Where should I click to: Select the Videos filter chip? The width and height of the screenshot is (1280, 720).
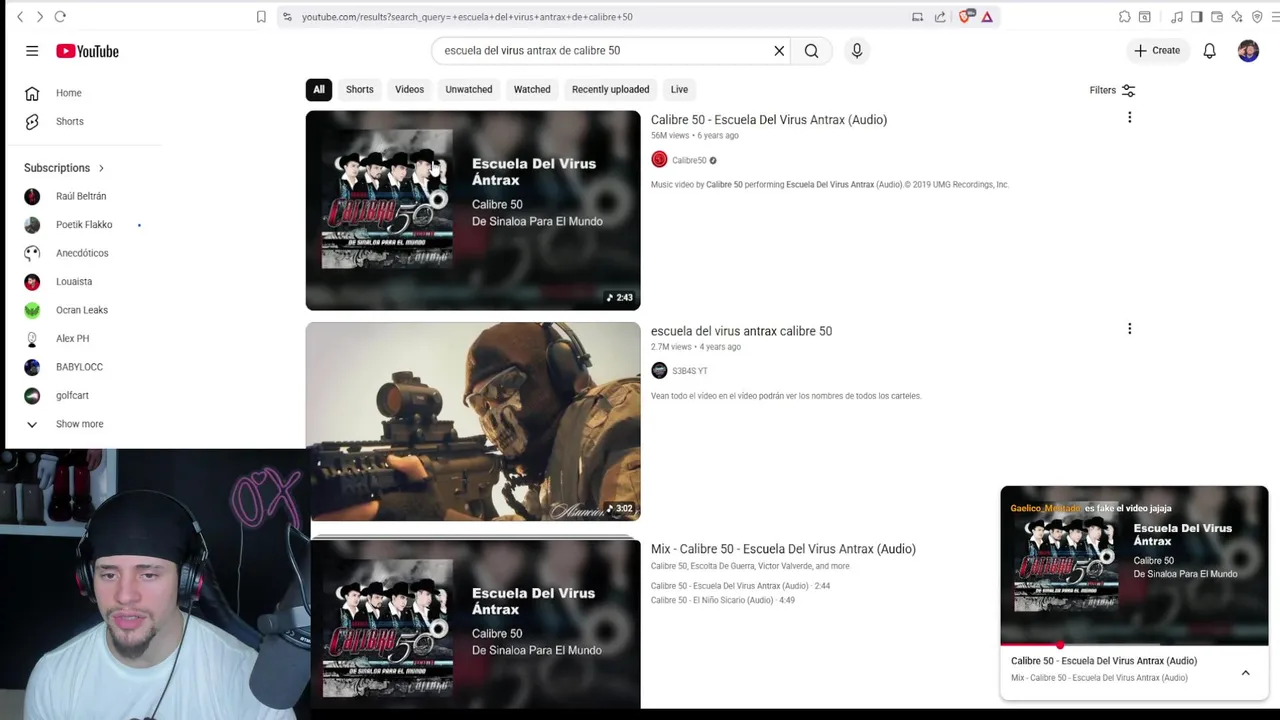(409, 90)
